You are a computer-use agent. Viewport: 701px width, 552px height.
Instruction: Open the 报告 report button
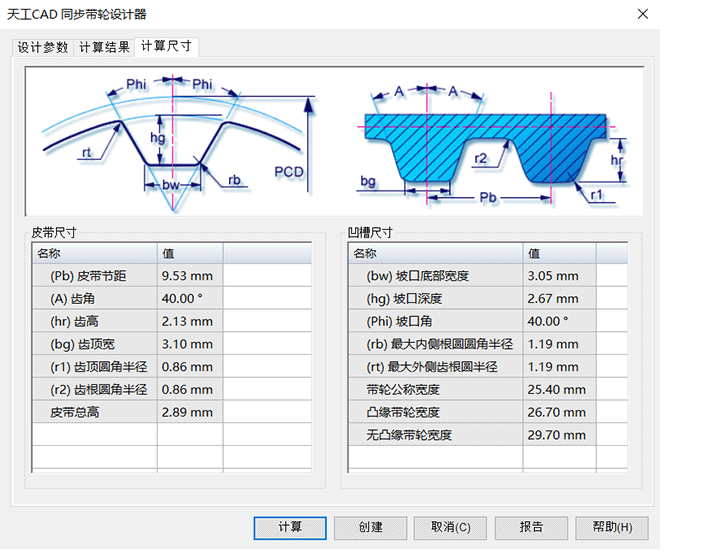532,527
